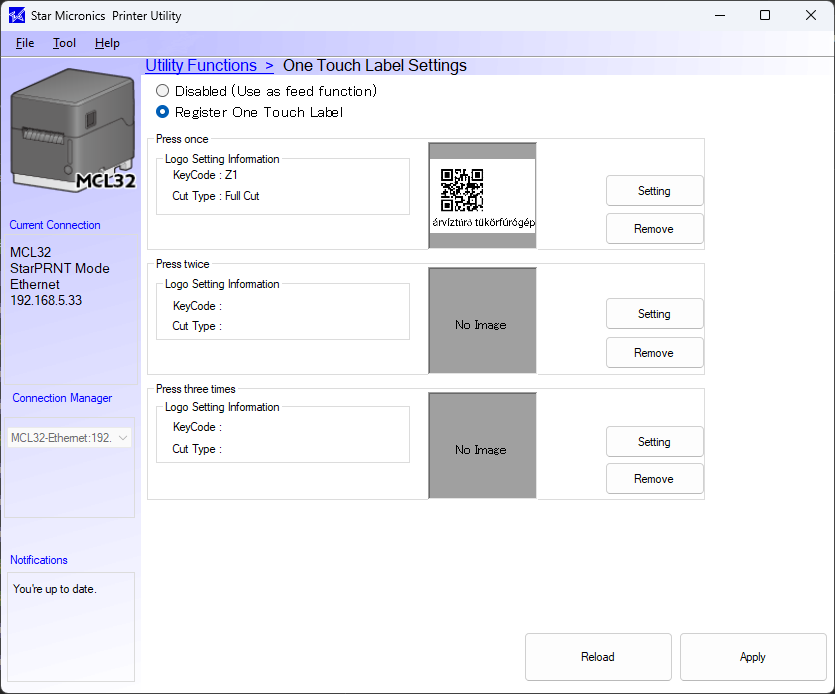Click 'KeyCode : Z1' in Press once
This screenshot has height=694, width=835.
coord(205,175)
